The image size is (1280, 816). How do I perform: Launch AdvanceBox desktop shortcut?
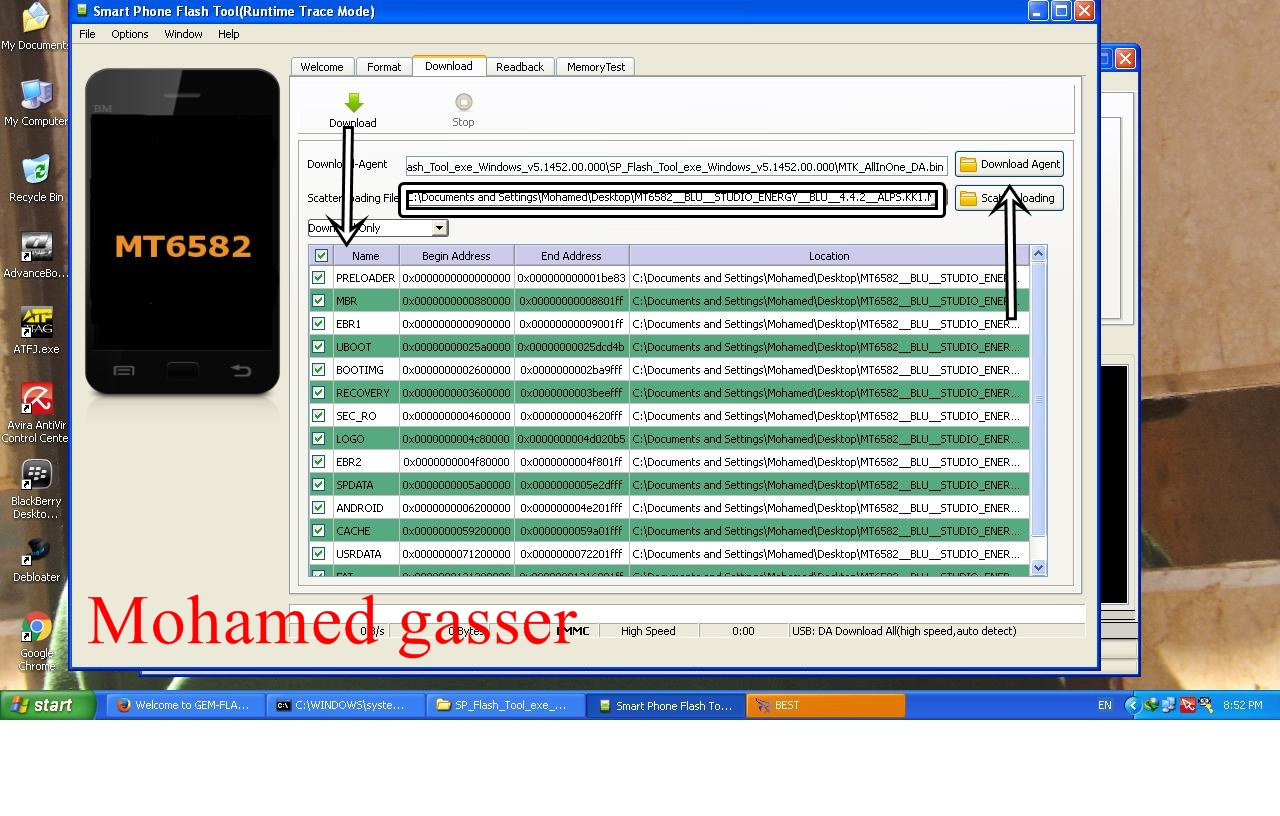coord(36,254)
